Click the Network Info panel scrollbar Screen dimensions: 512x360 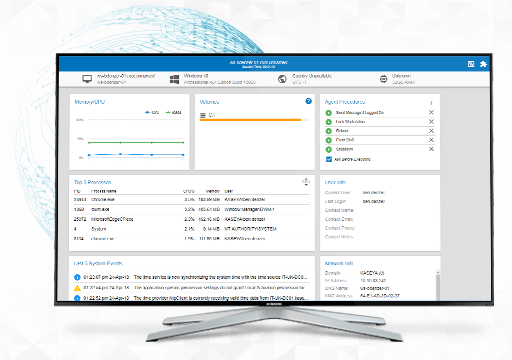pos(438,287)
